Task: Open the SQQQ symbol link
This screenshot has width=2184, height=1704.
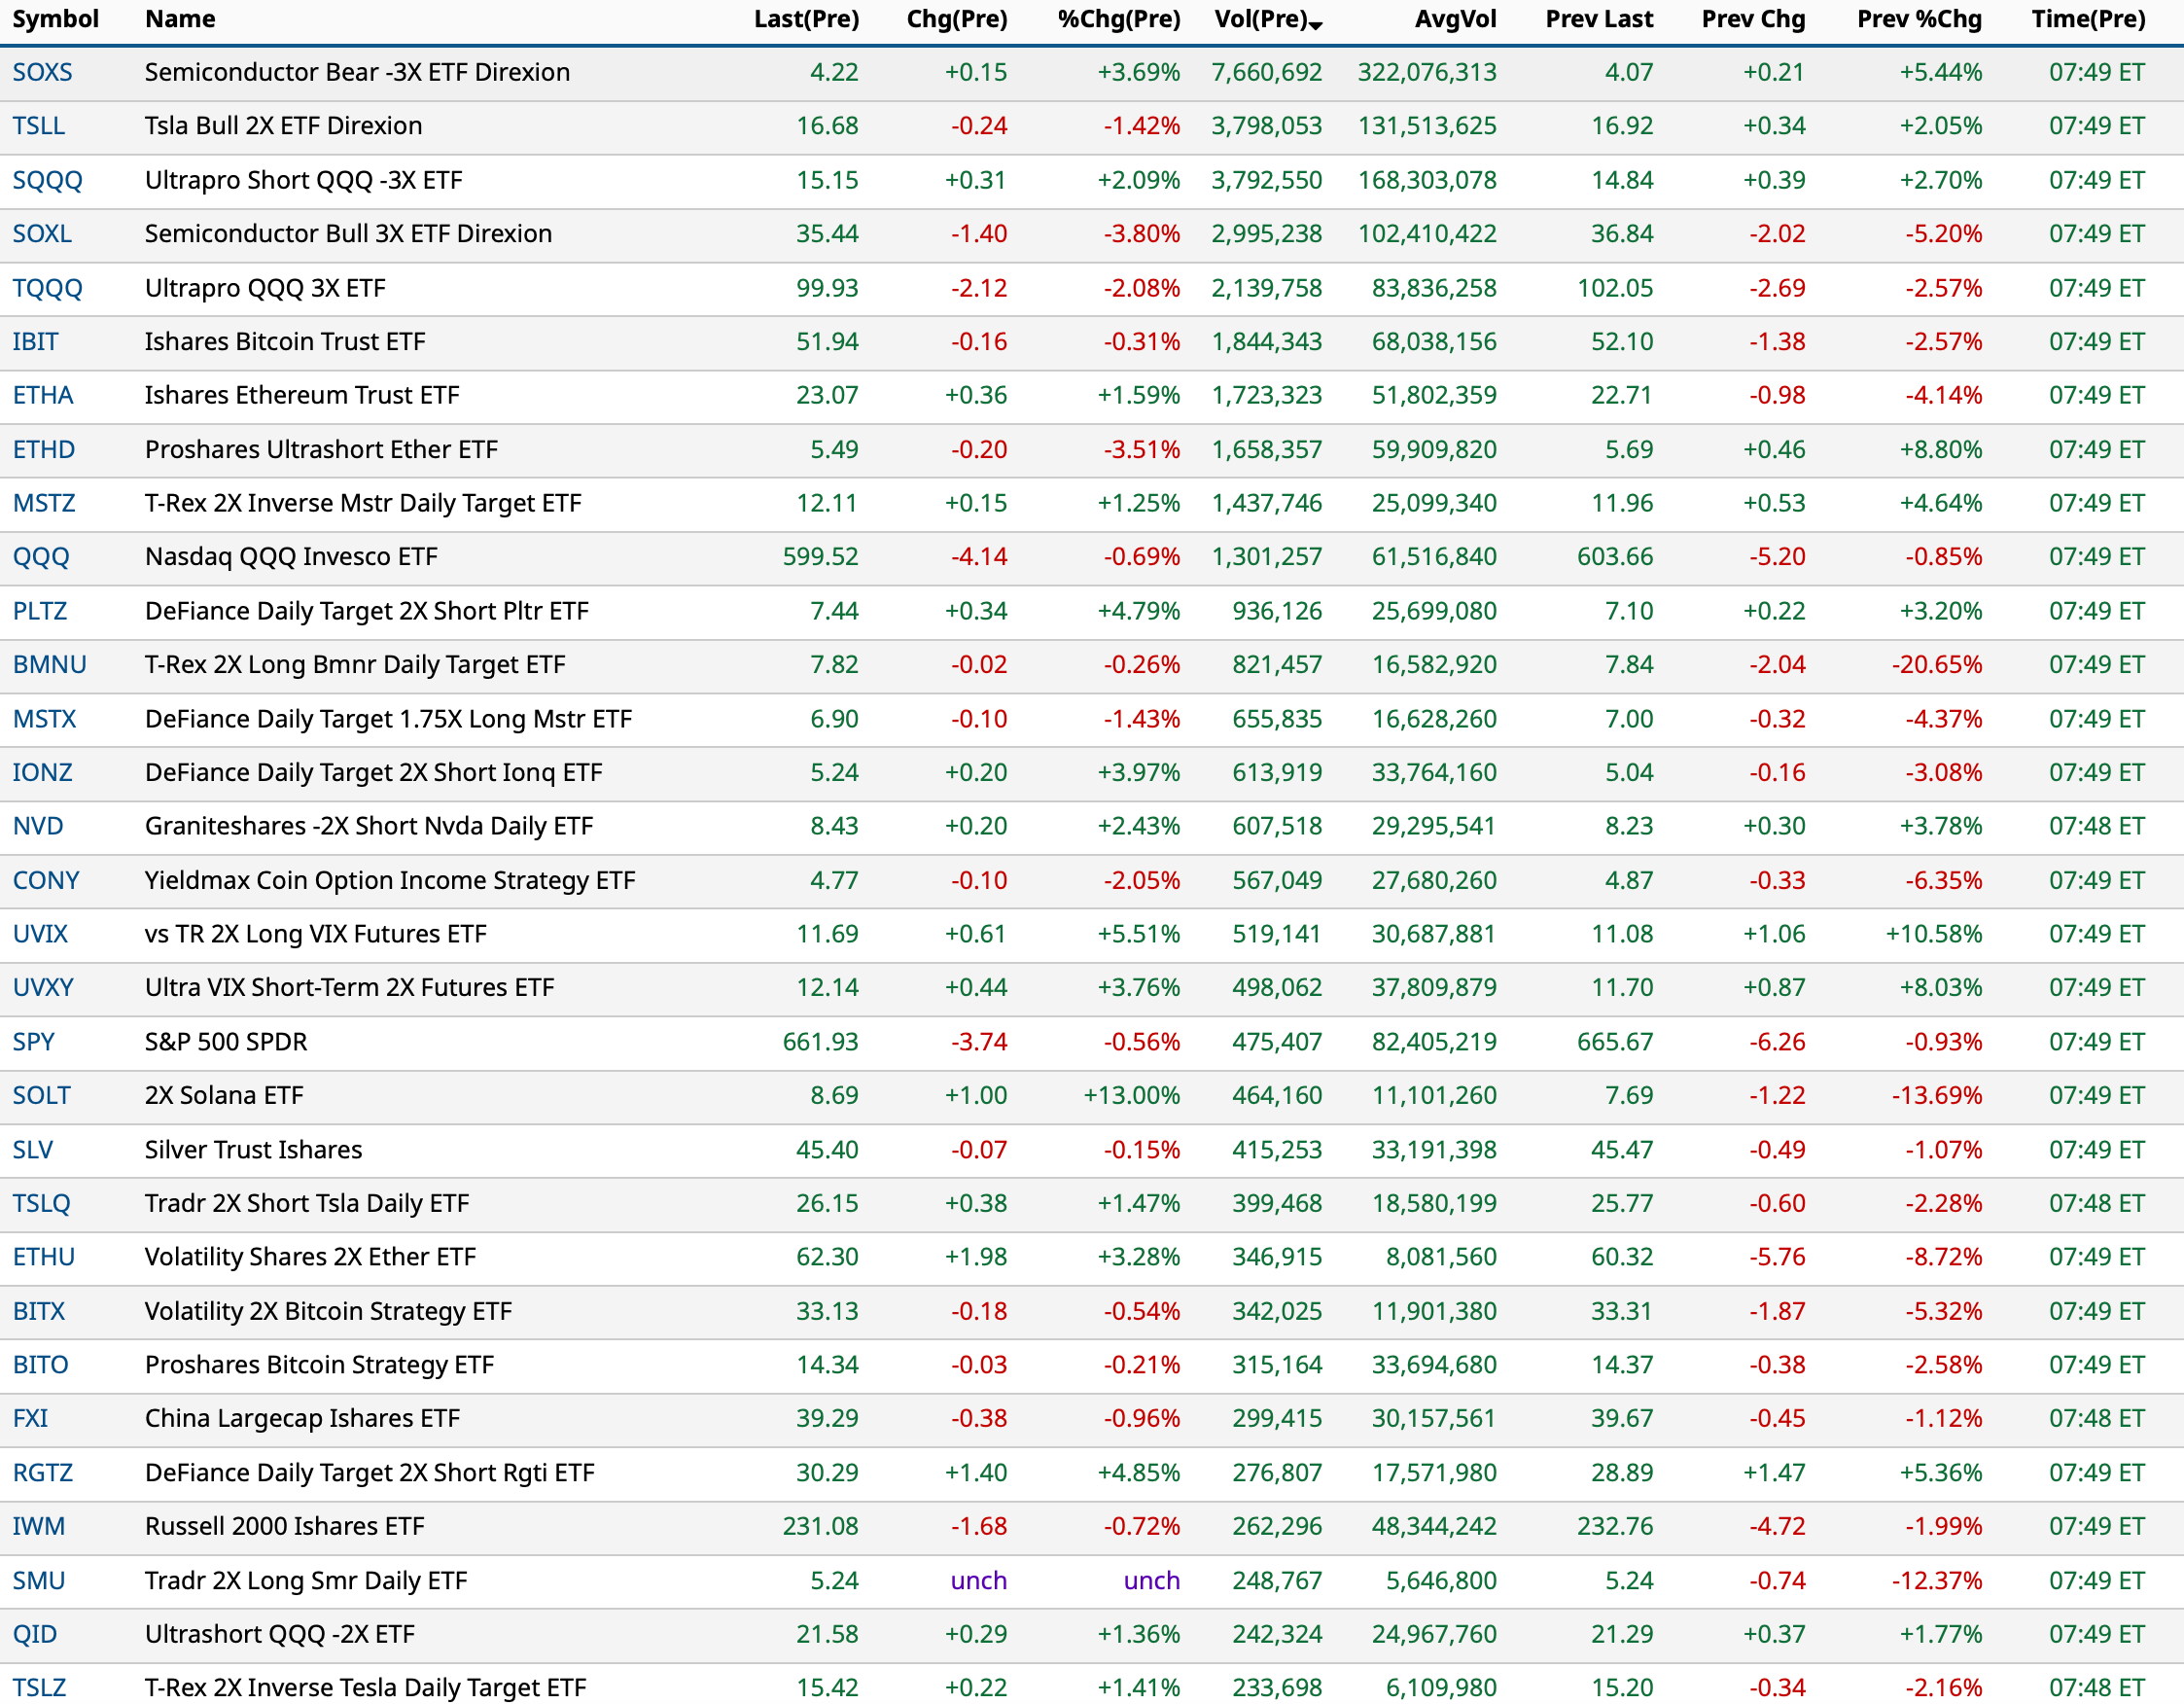Action: [47, 180]
